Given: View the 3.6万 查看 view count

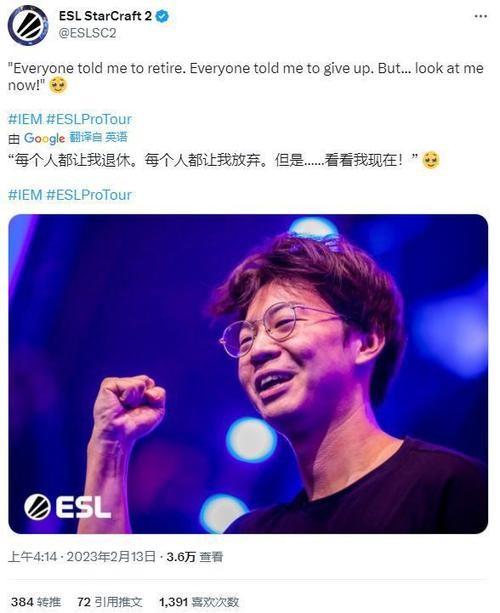Looking at the screenshot, I should click(195, 557).
